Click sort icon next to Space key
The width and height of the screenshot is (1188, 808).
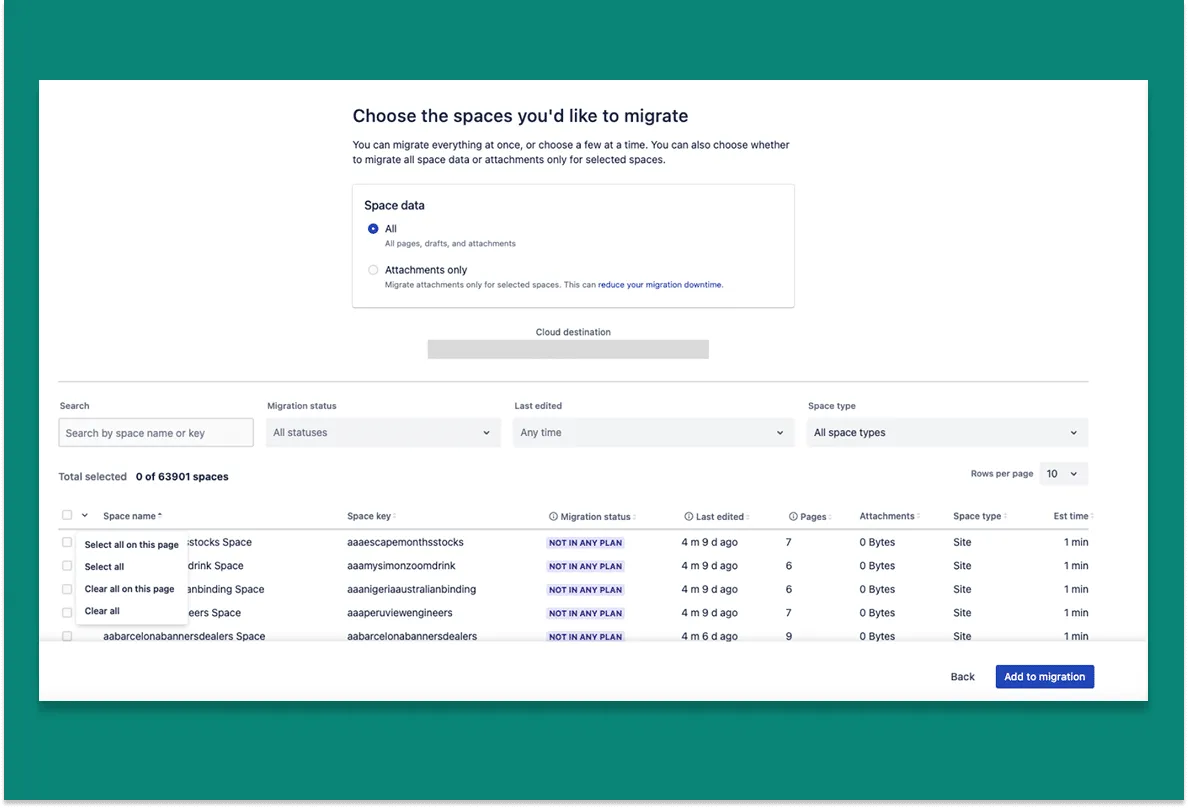pyautogui.click(x=395, y=516)
